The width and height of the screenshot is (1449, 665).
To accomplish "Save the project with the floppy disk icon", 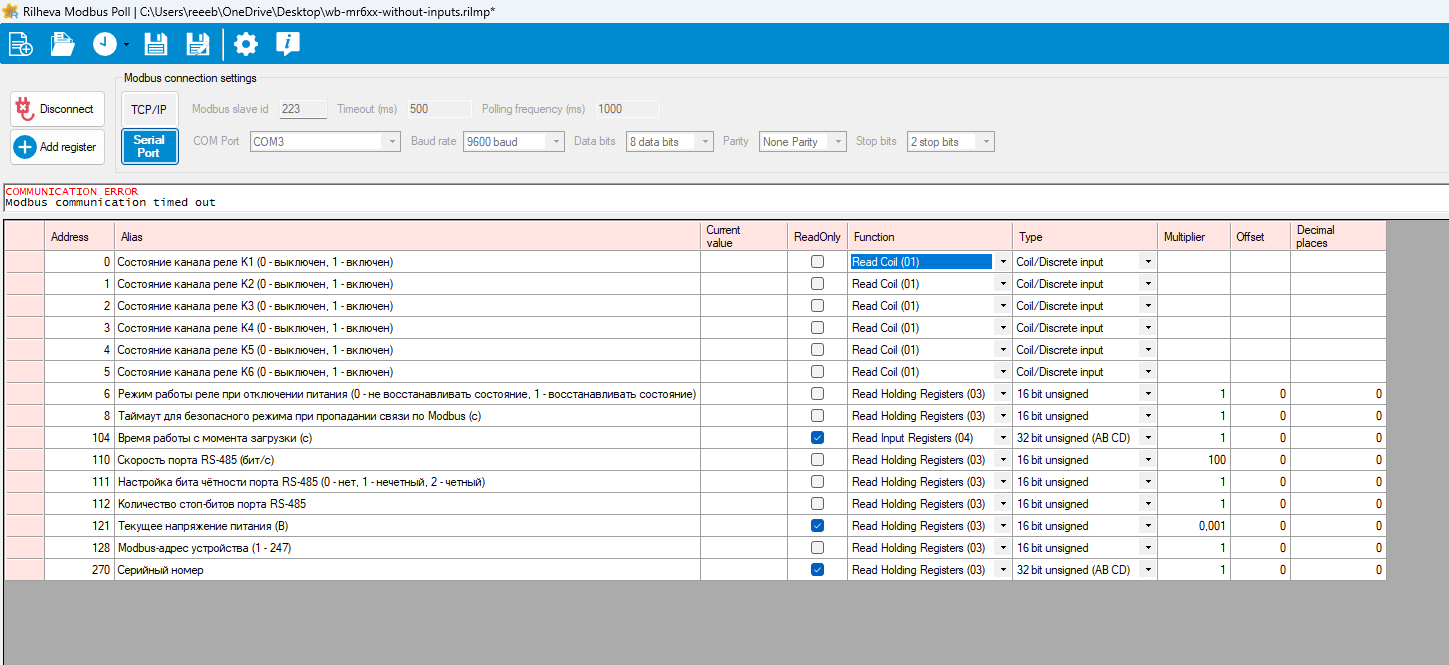I will coord(156,44).
